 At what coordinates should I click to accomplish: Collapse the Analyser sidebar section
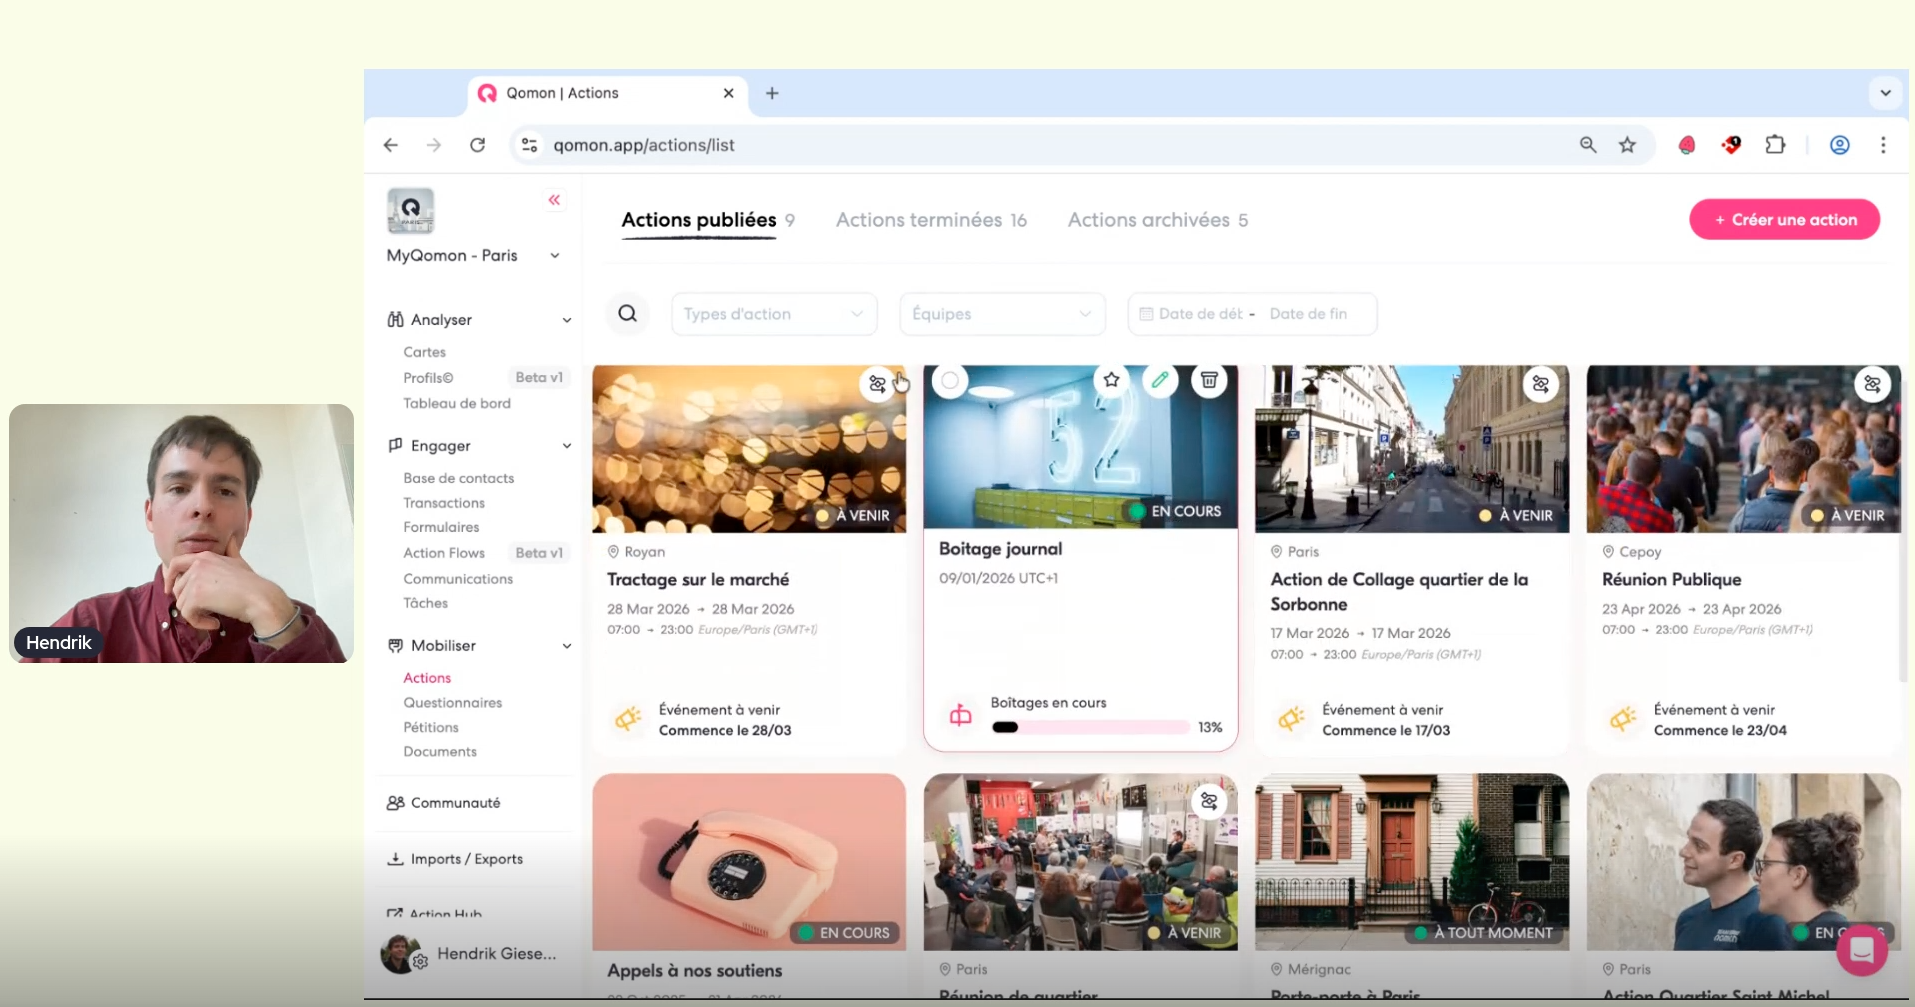[566, 320]
